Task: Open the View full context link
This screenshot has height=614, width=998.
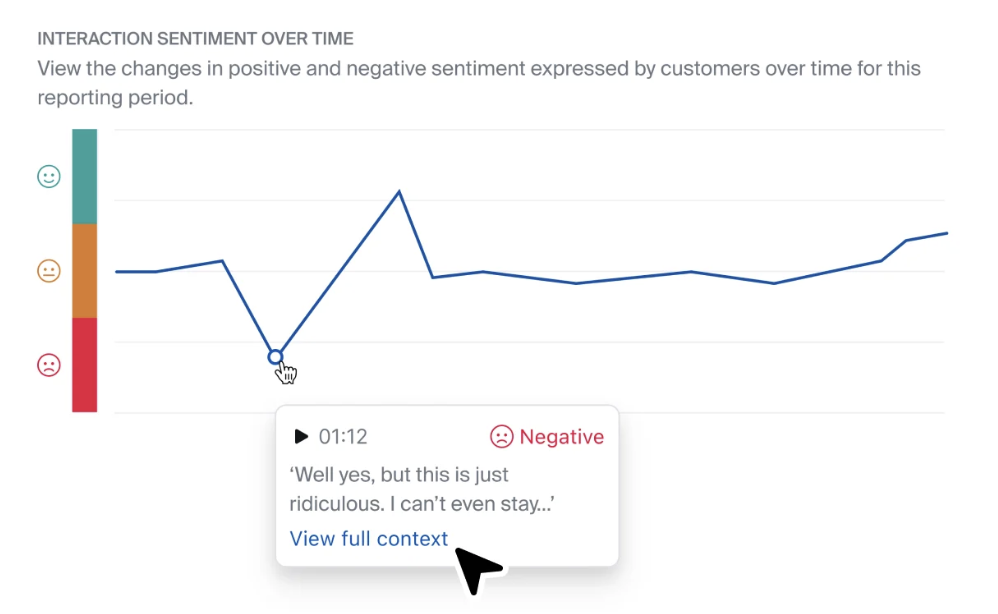Action: click(x=368, y=539)
